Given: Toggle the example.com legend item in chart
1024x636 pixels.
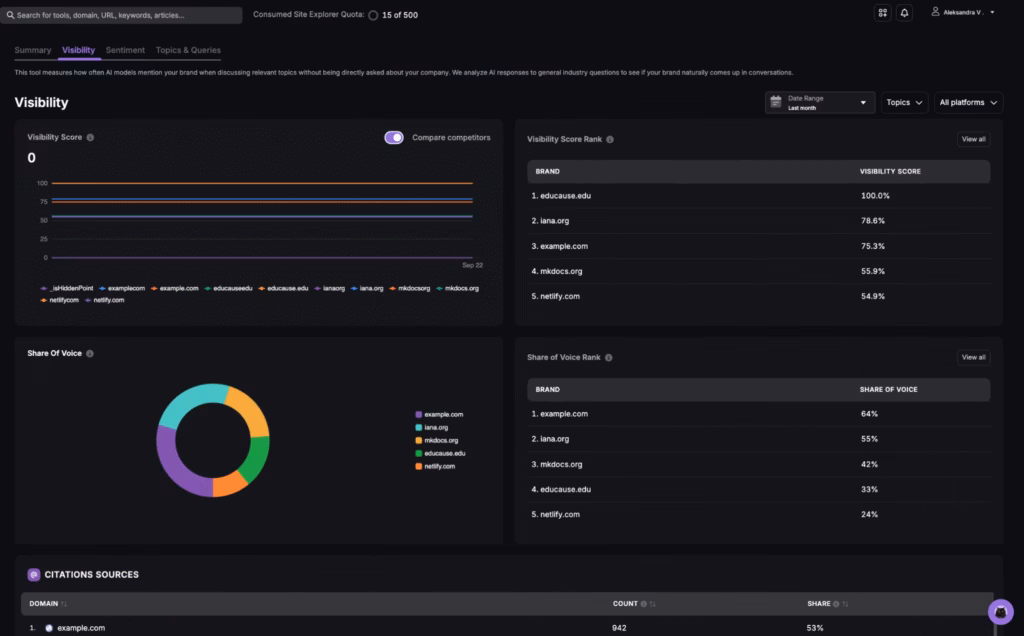Looking at the screenshot, I should click(180, 288).
